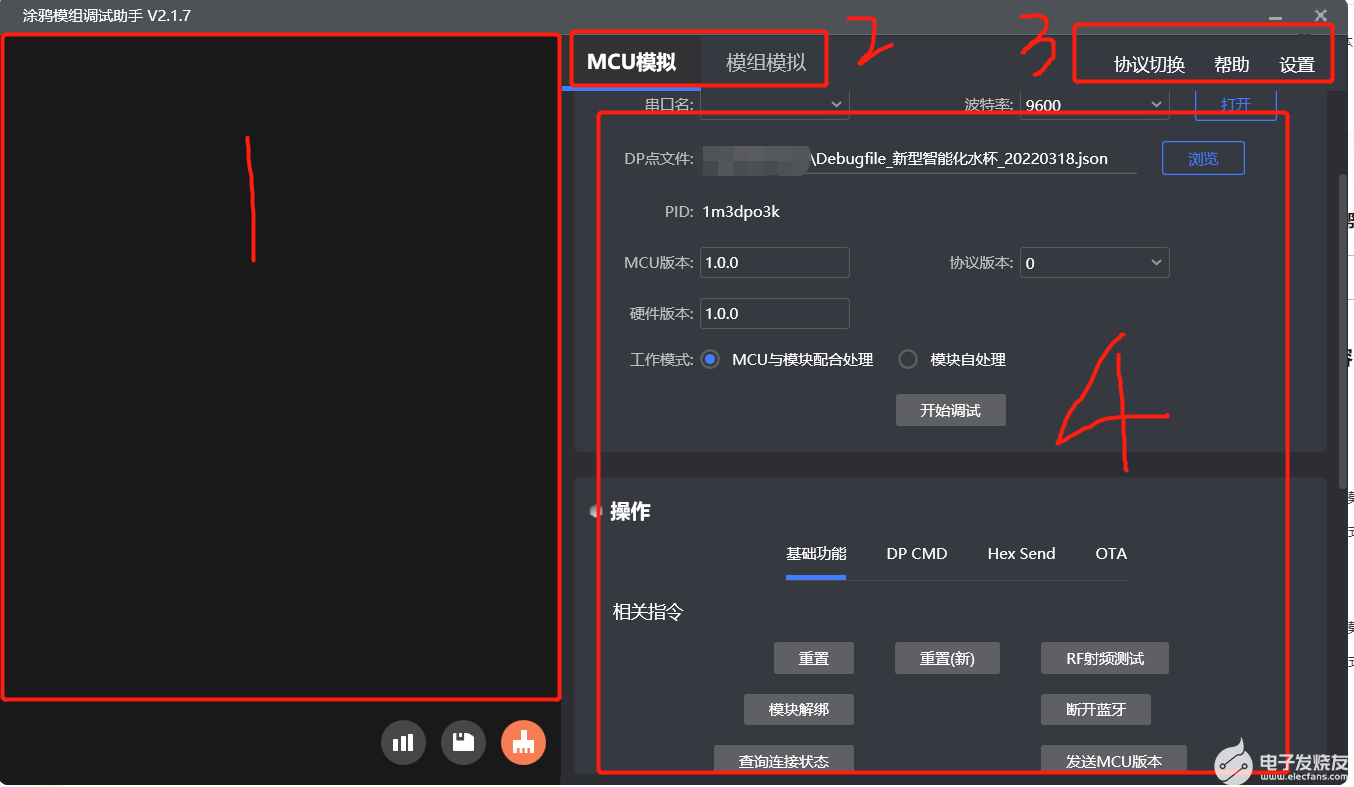Click the 断开蓝牙 button
This screenshot has width=1354, height=787.
point(1096,709)
